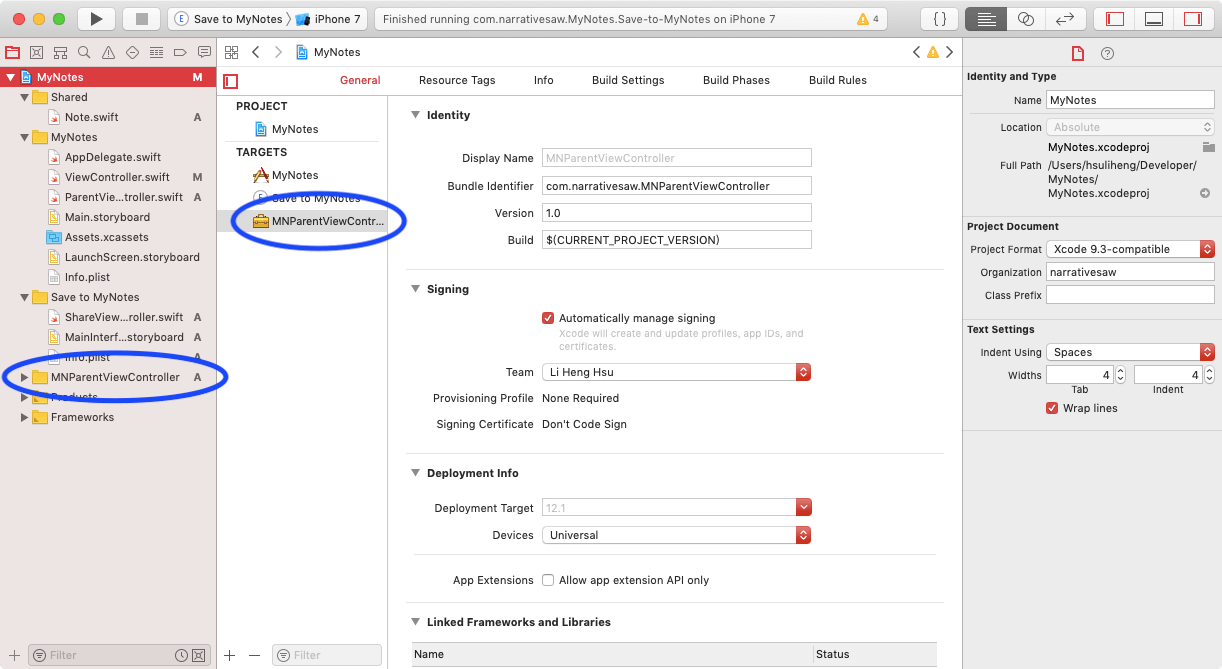Remove the selected target with minus button
Screen dimensions: 1222x669
click(254, 655)
